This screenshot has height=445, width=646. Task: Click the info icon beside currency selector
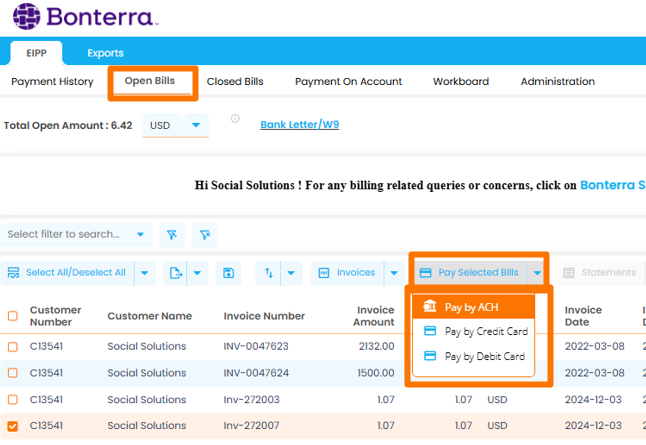(235, 119)
